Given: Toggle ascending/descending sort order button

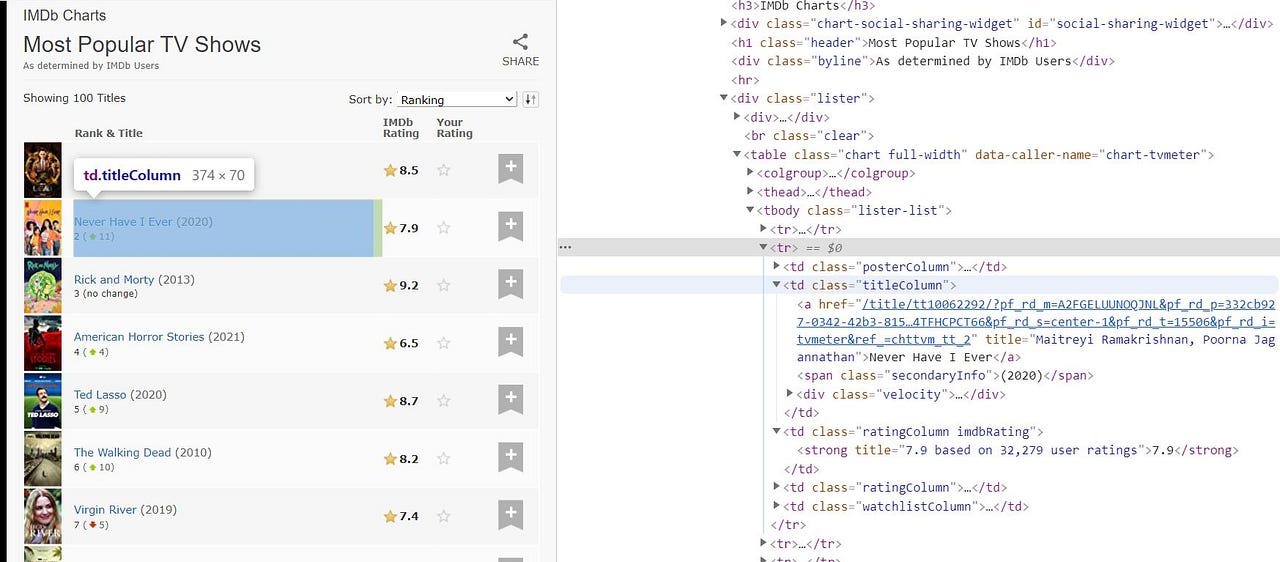Looking at the screenshot, I should click(531, 99).
